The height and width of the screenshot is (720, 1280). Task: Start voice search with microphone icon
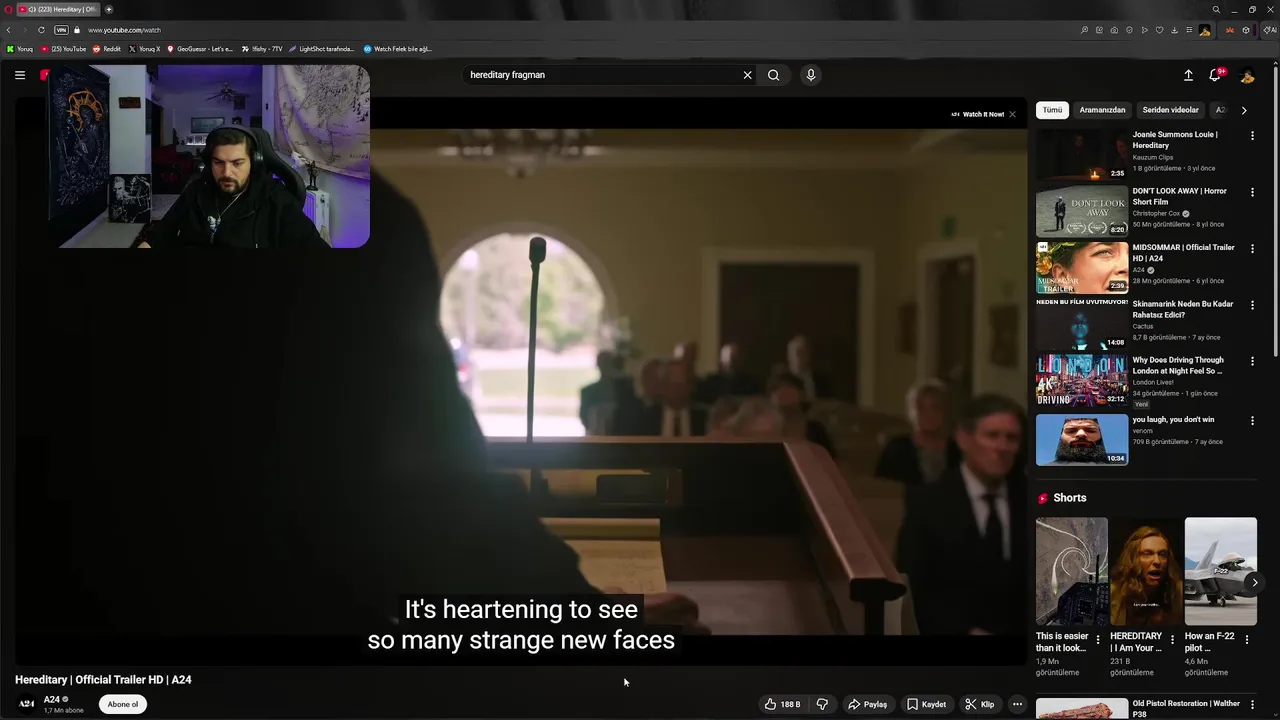tap(811, 75)
